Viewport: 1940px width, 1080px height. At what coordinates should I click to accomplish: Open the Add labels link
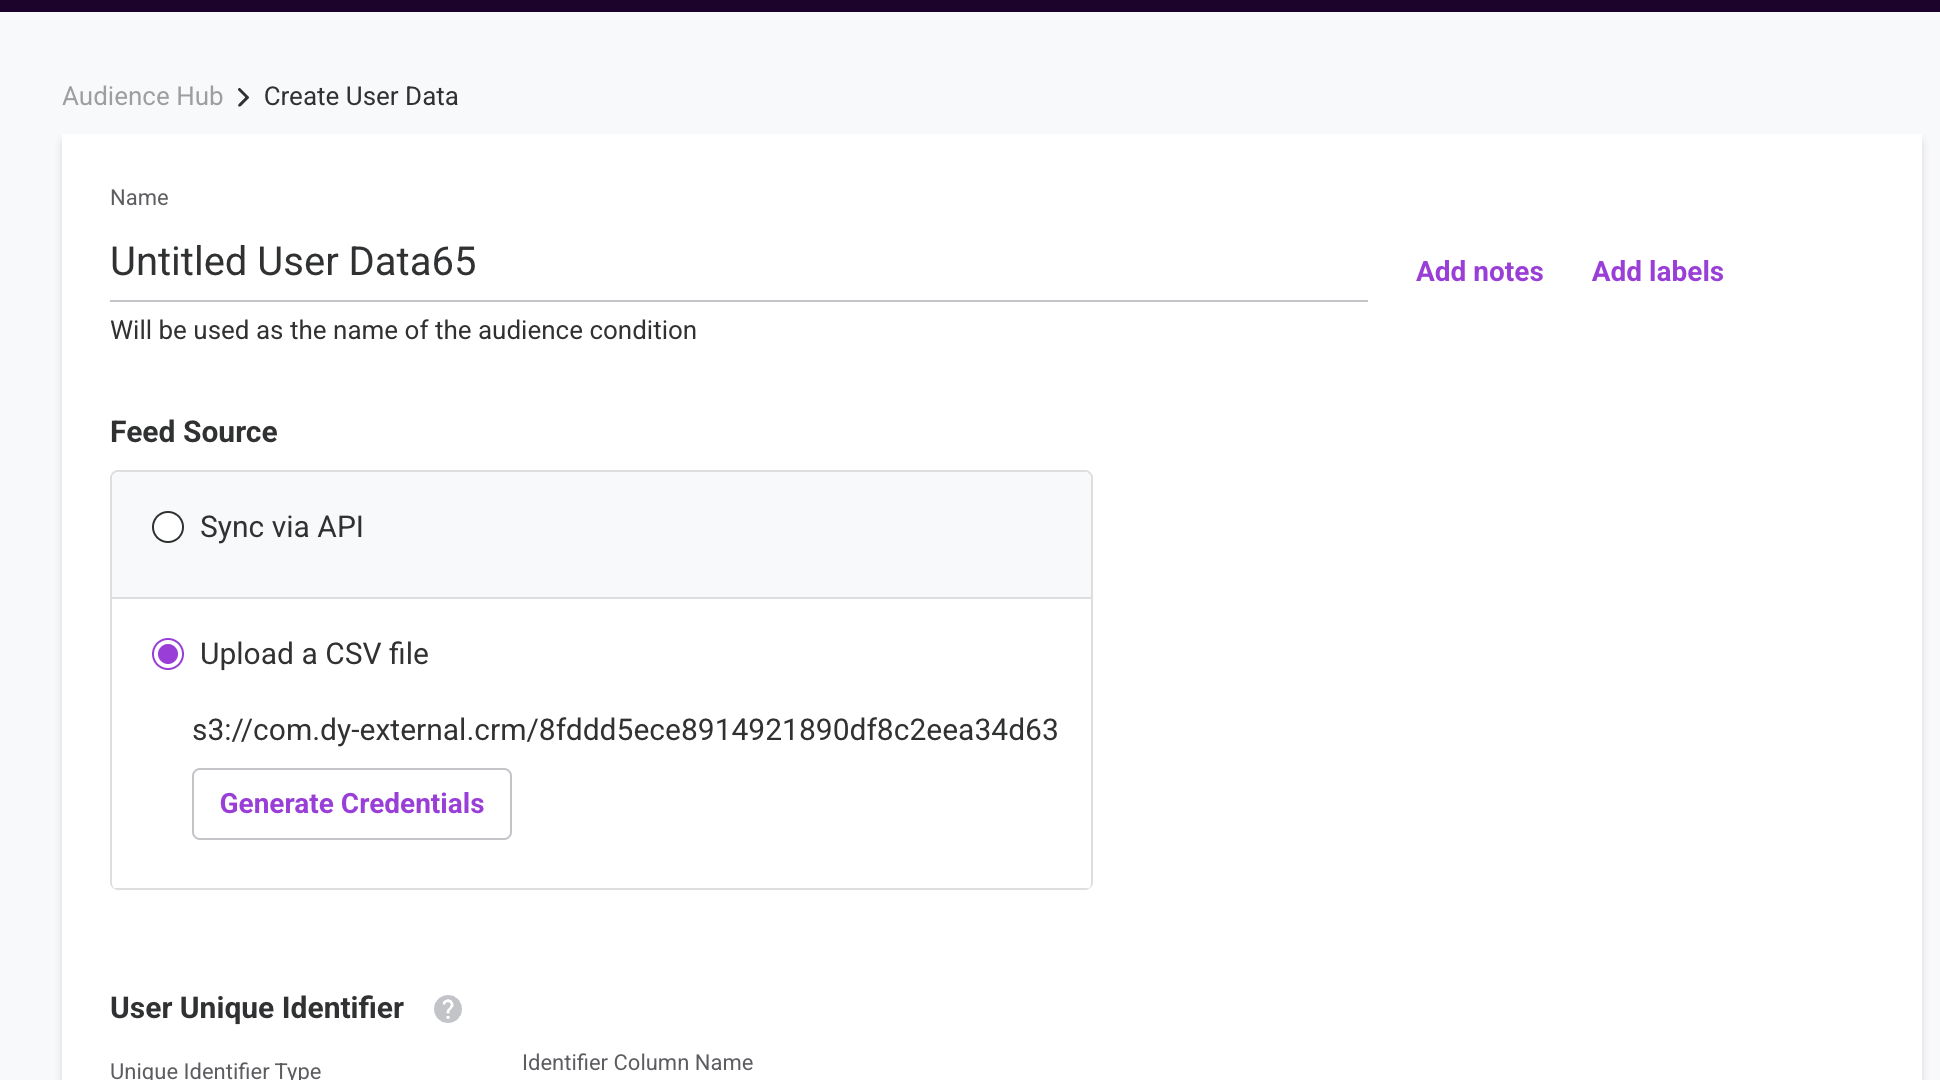[x=1657, y=272]
